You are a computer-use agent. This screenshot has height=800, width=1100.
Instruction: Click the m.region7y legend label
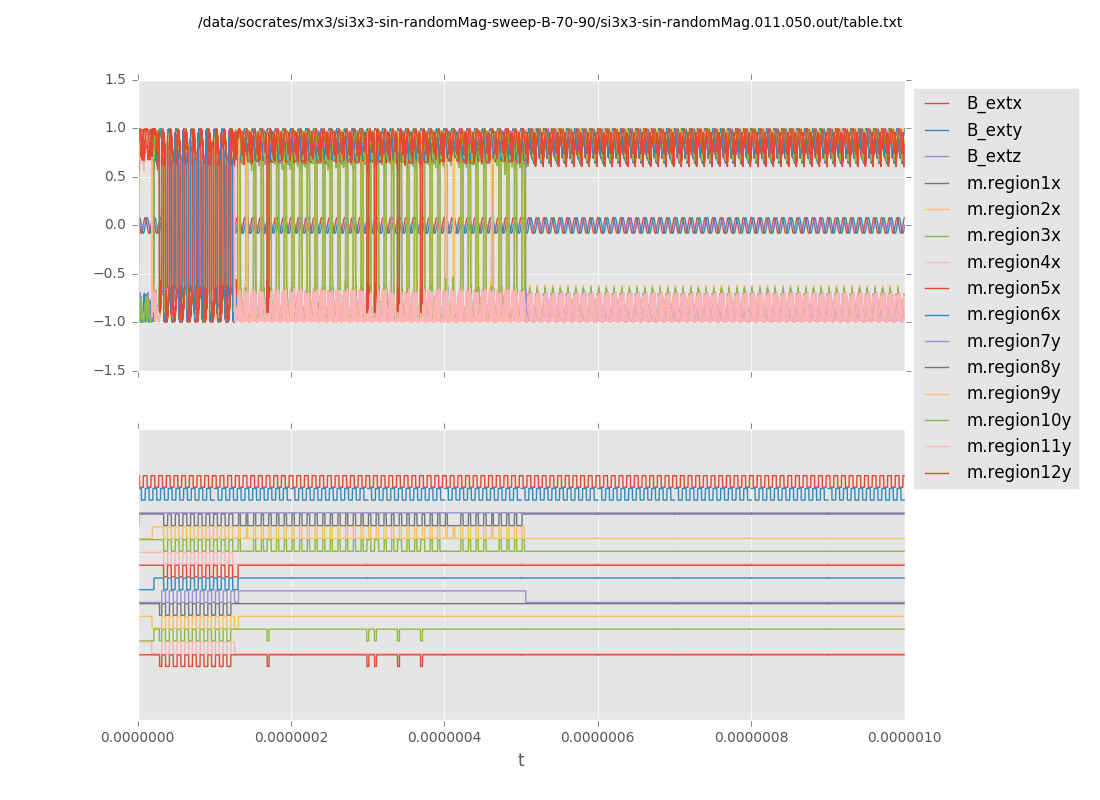coord(1013,341)
